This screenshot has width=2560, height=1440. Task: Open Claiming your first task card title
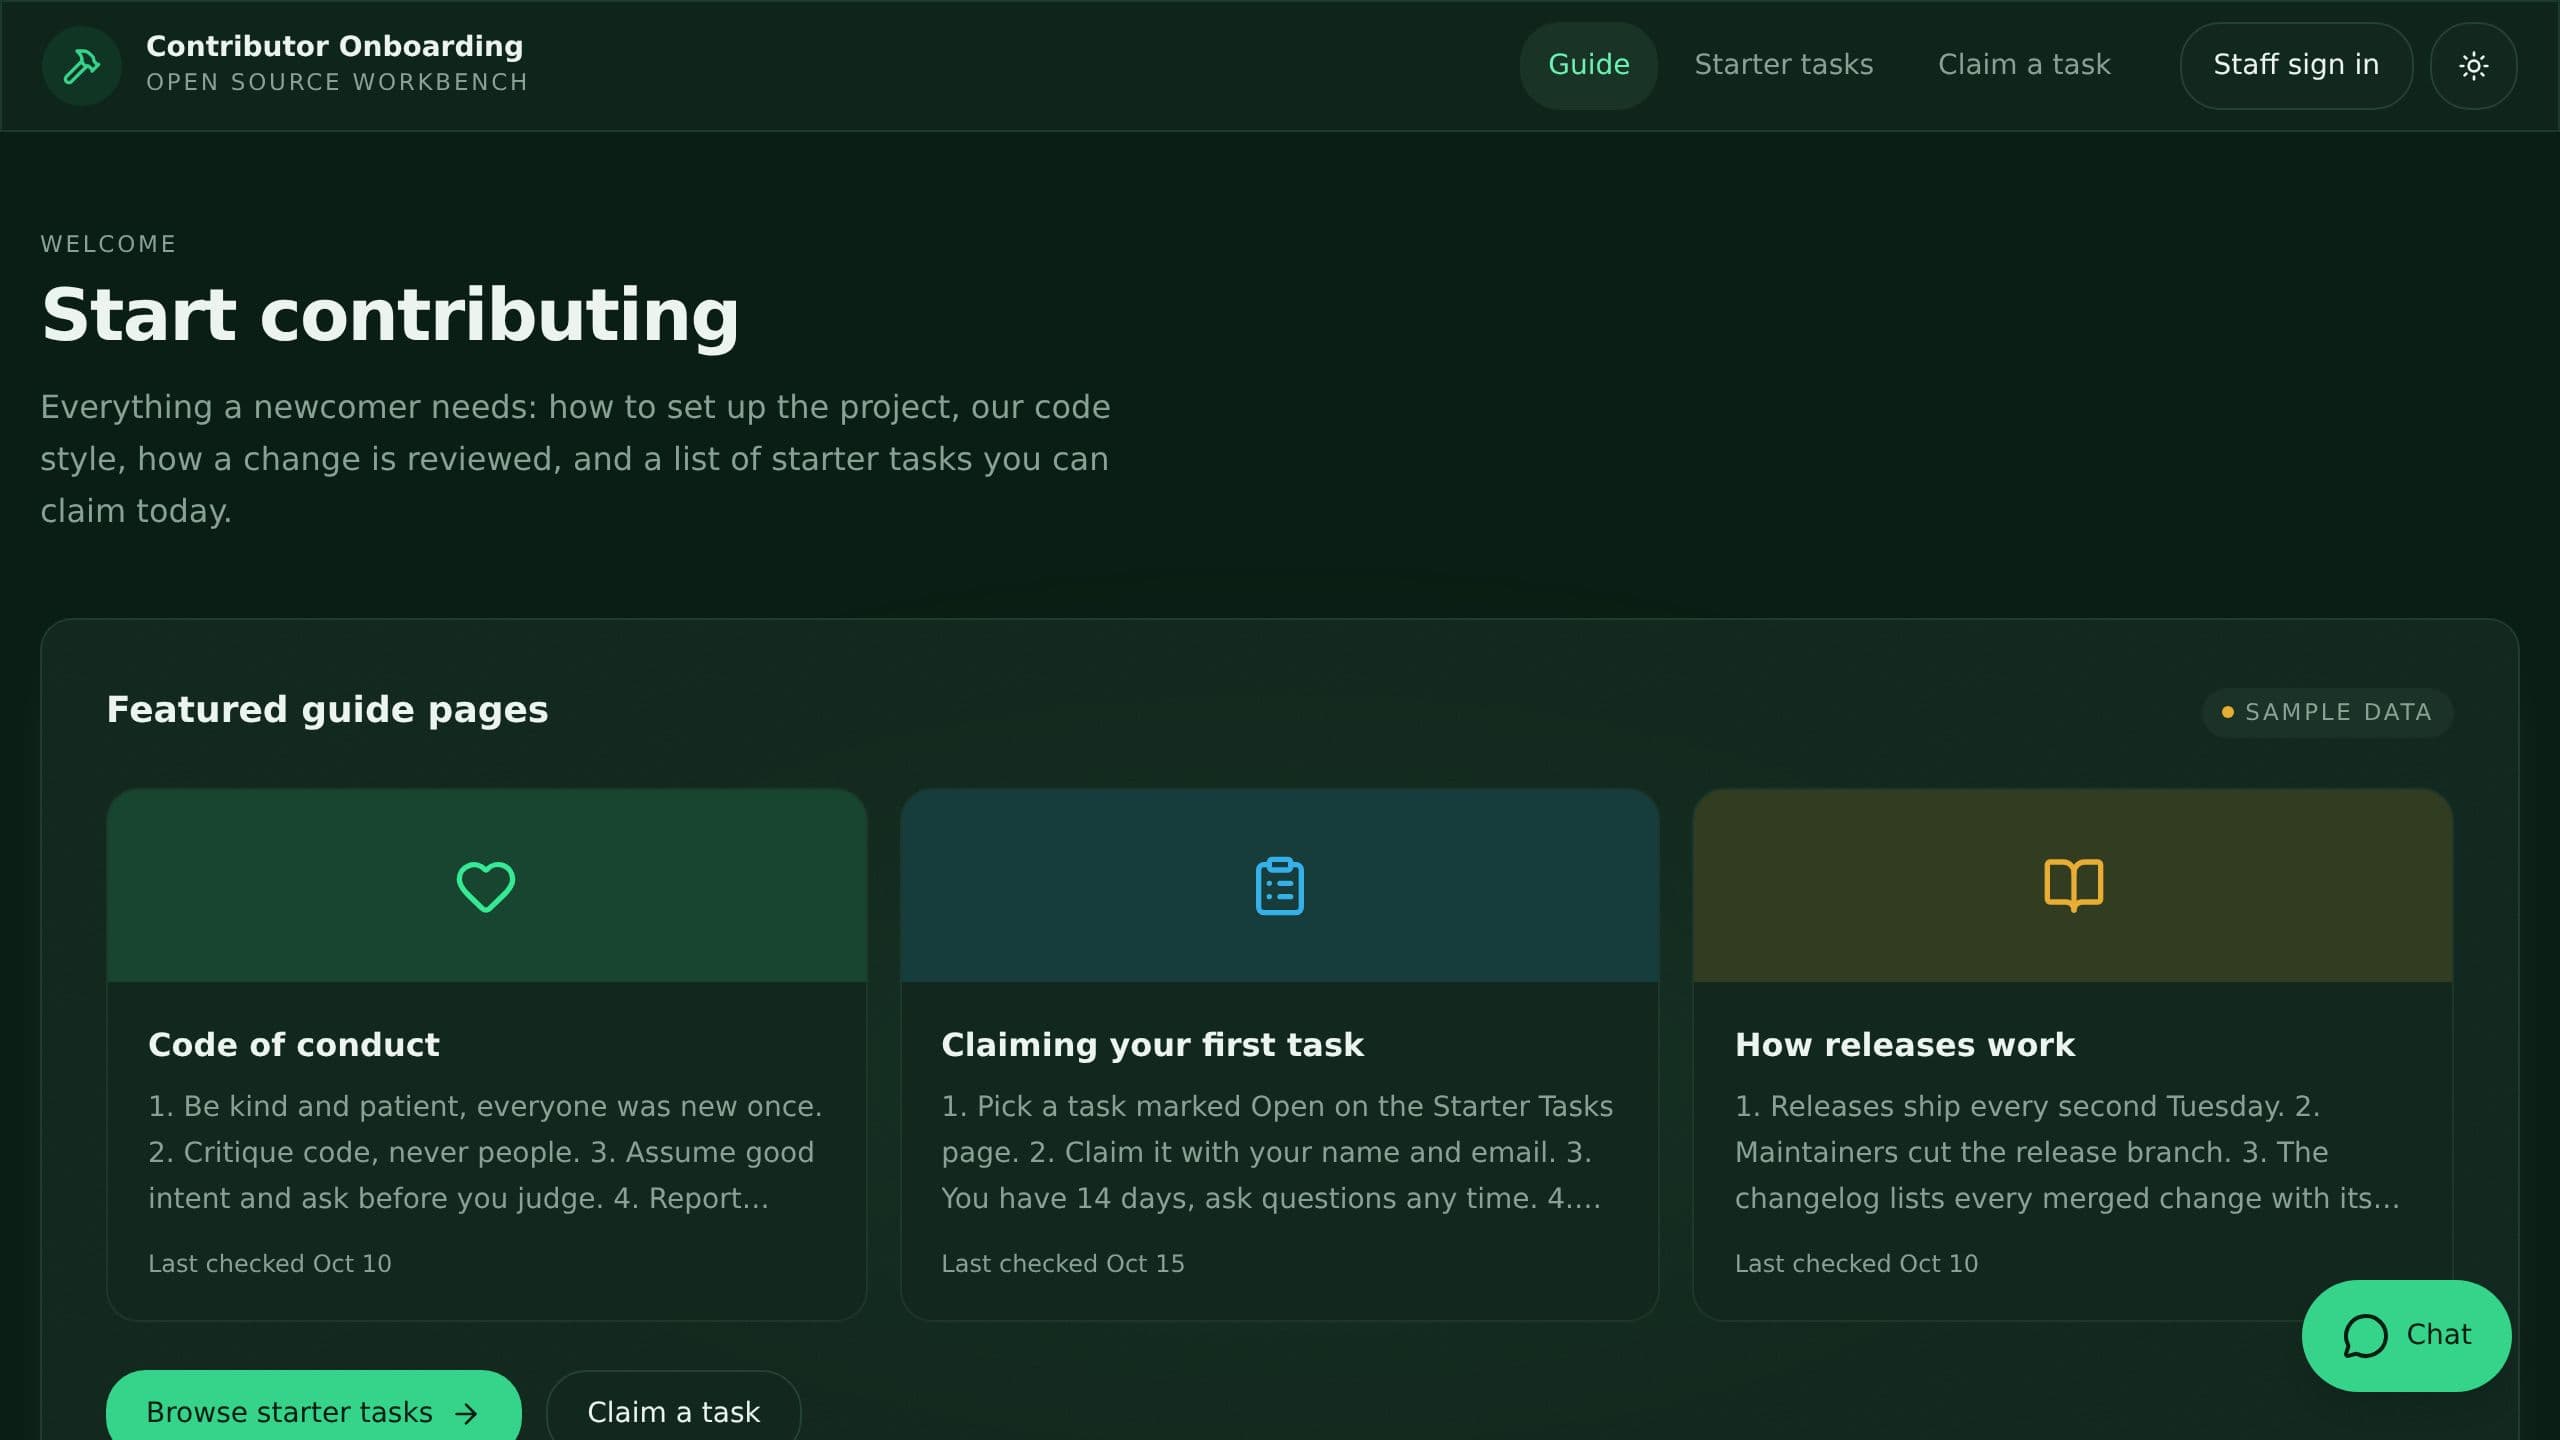1152,1044
